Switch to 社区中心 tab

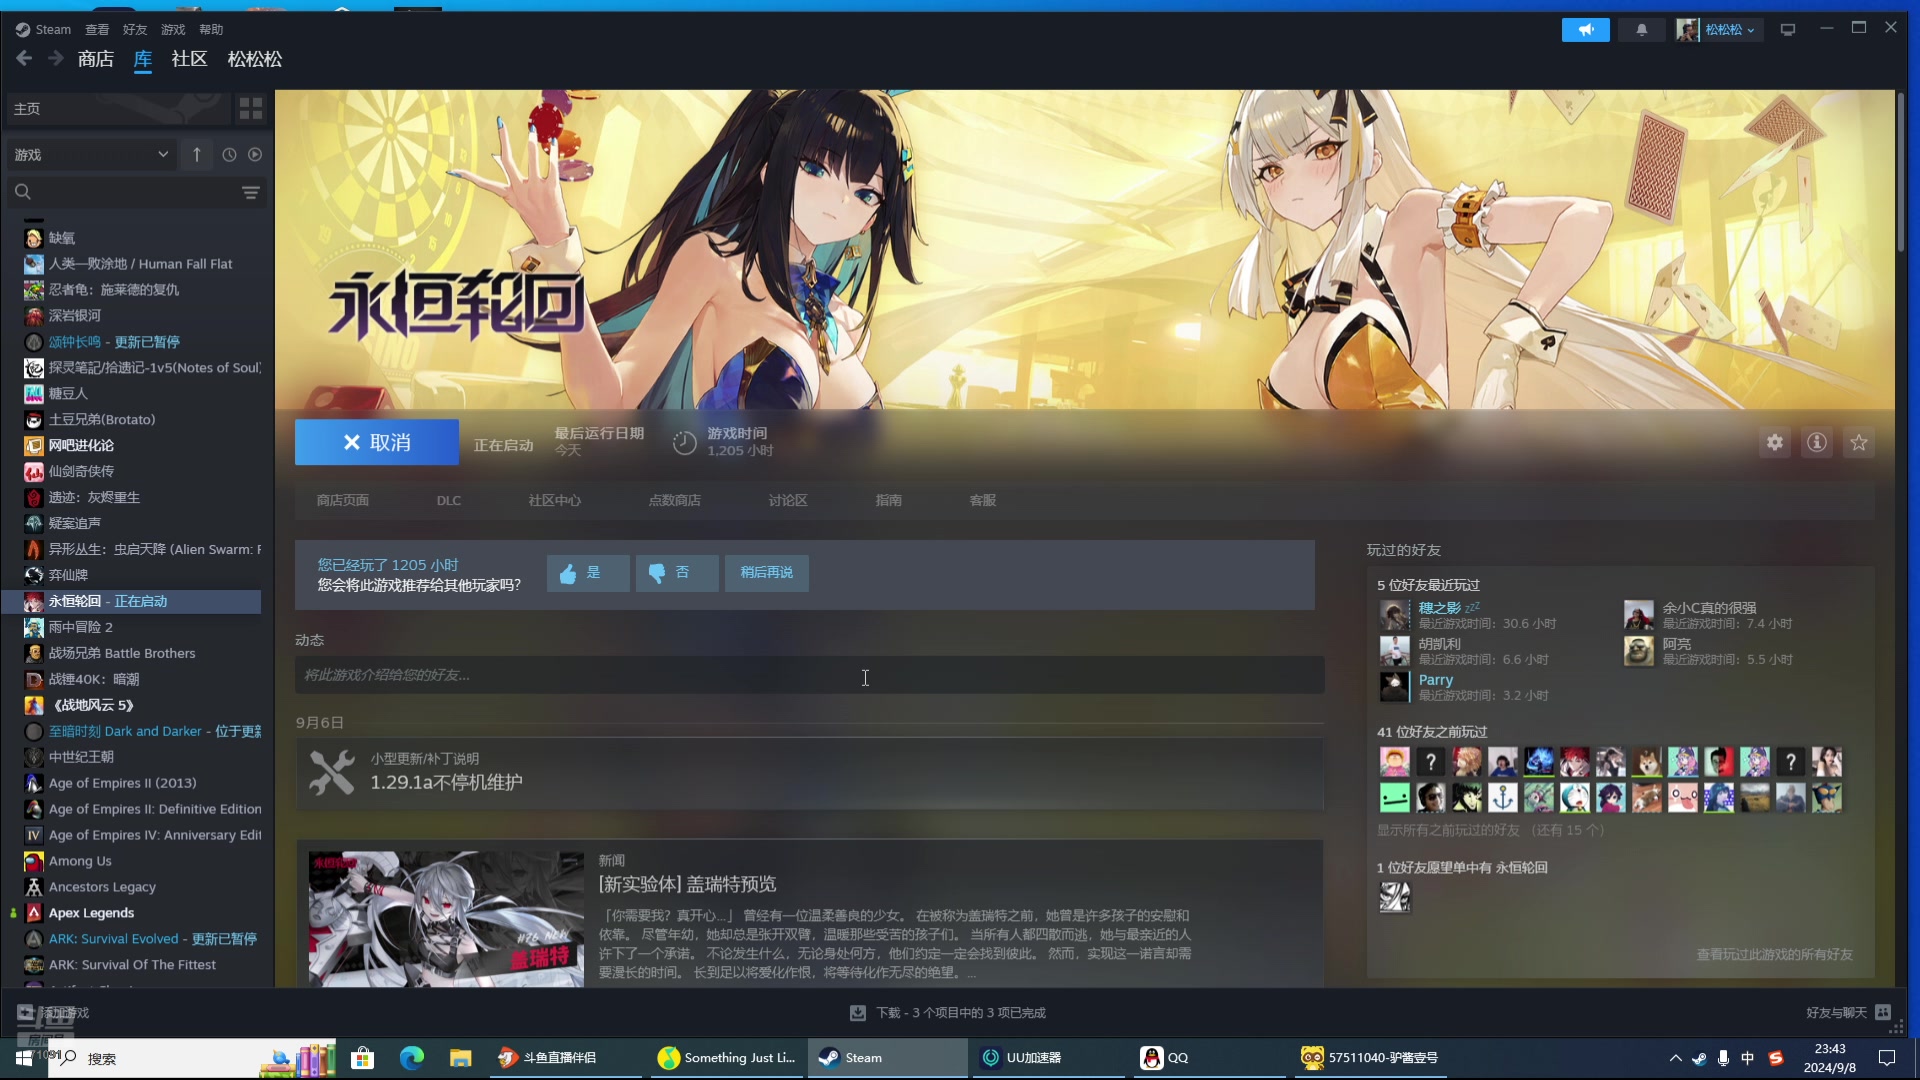554,500
